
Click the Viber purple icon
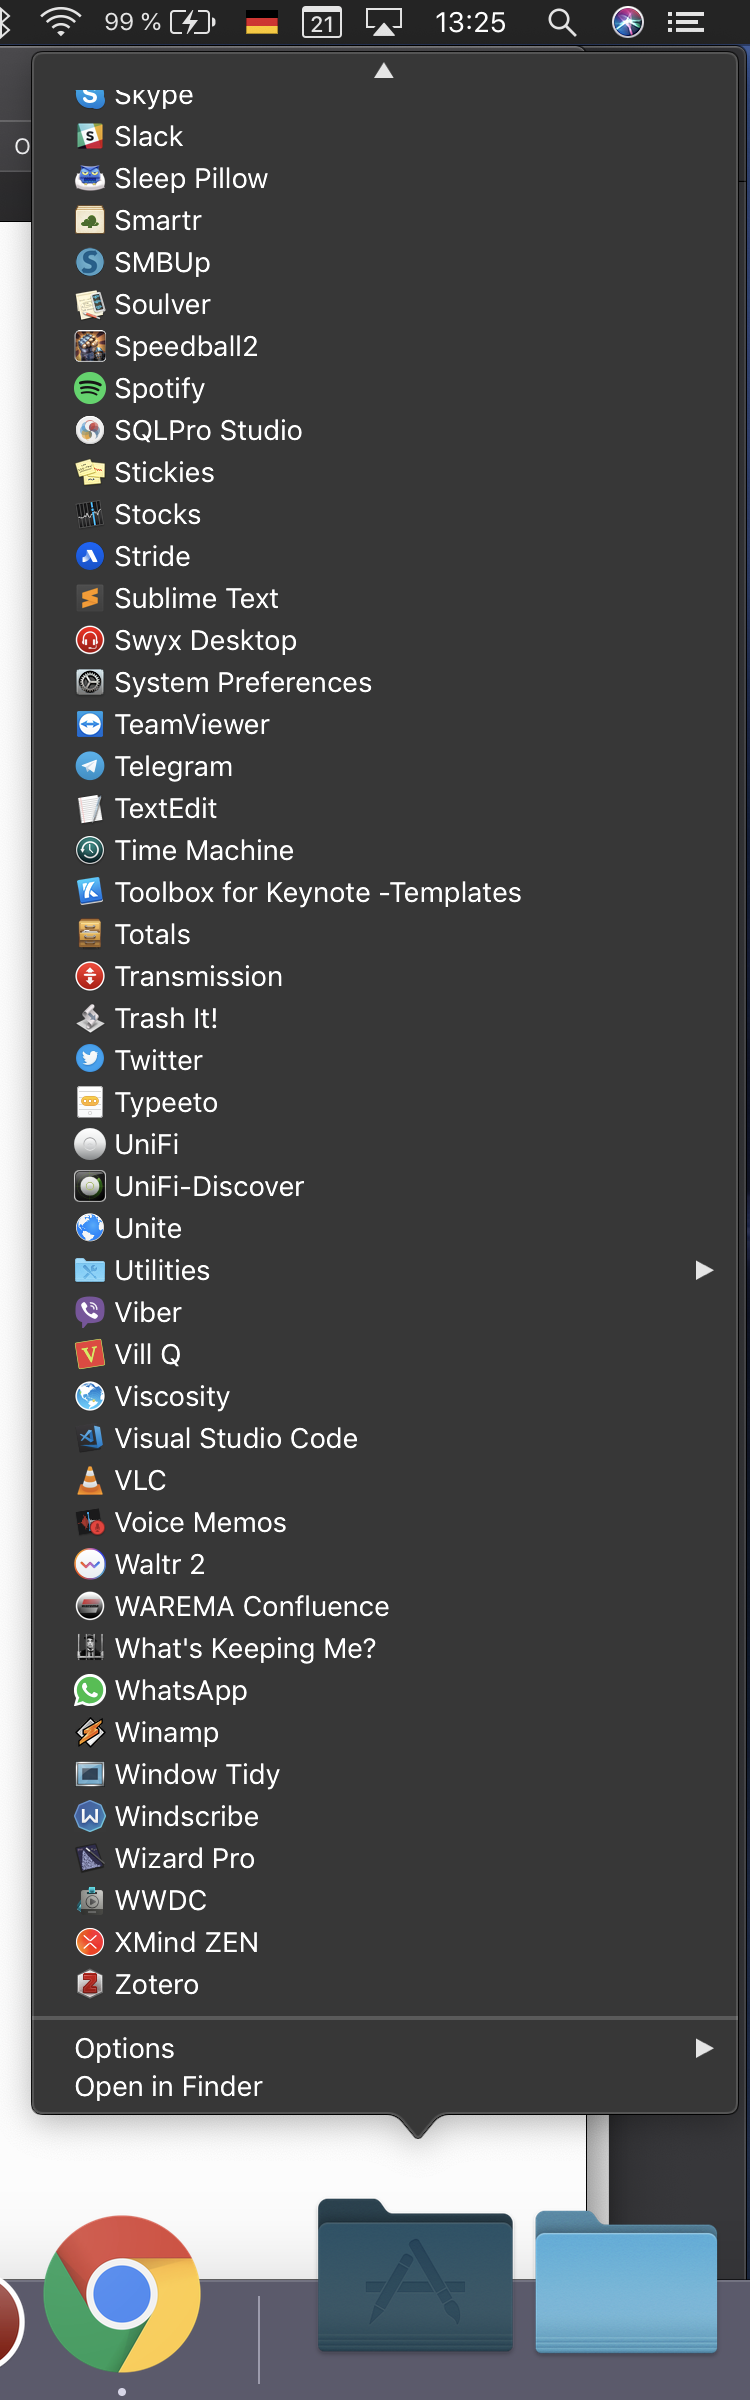(90, 1312)
